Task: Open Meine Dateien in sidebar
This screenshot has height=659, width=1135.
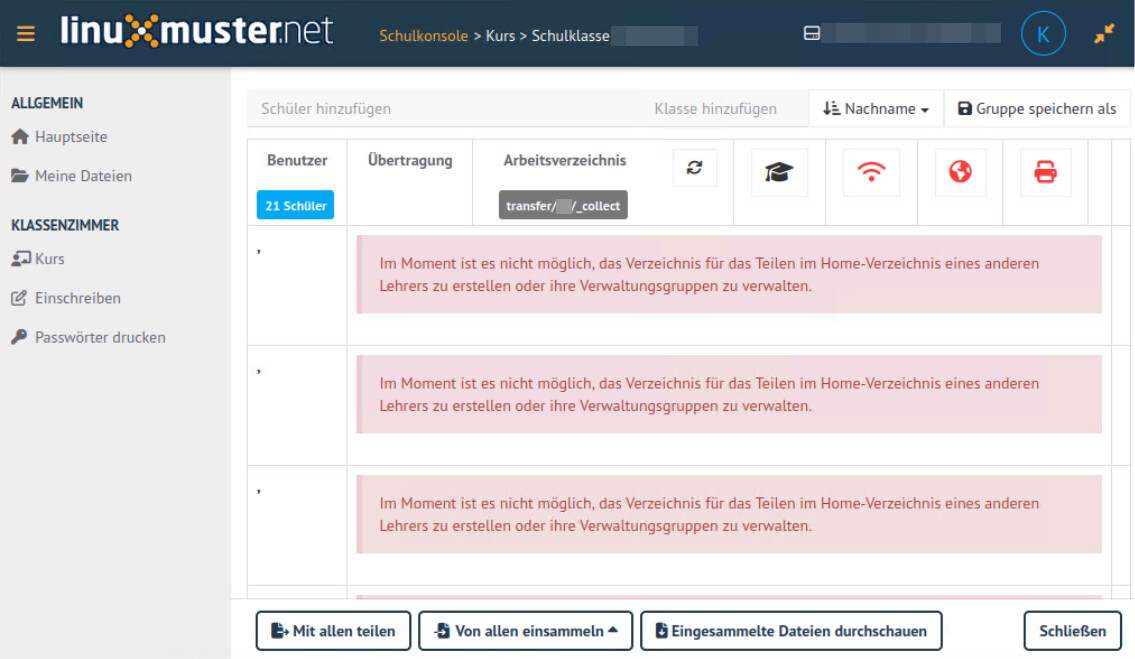Action: click(x=83, y=176)
